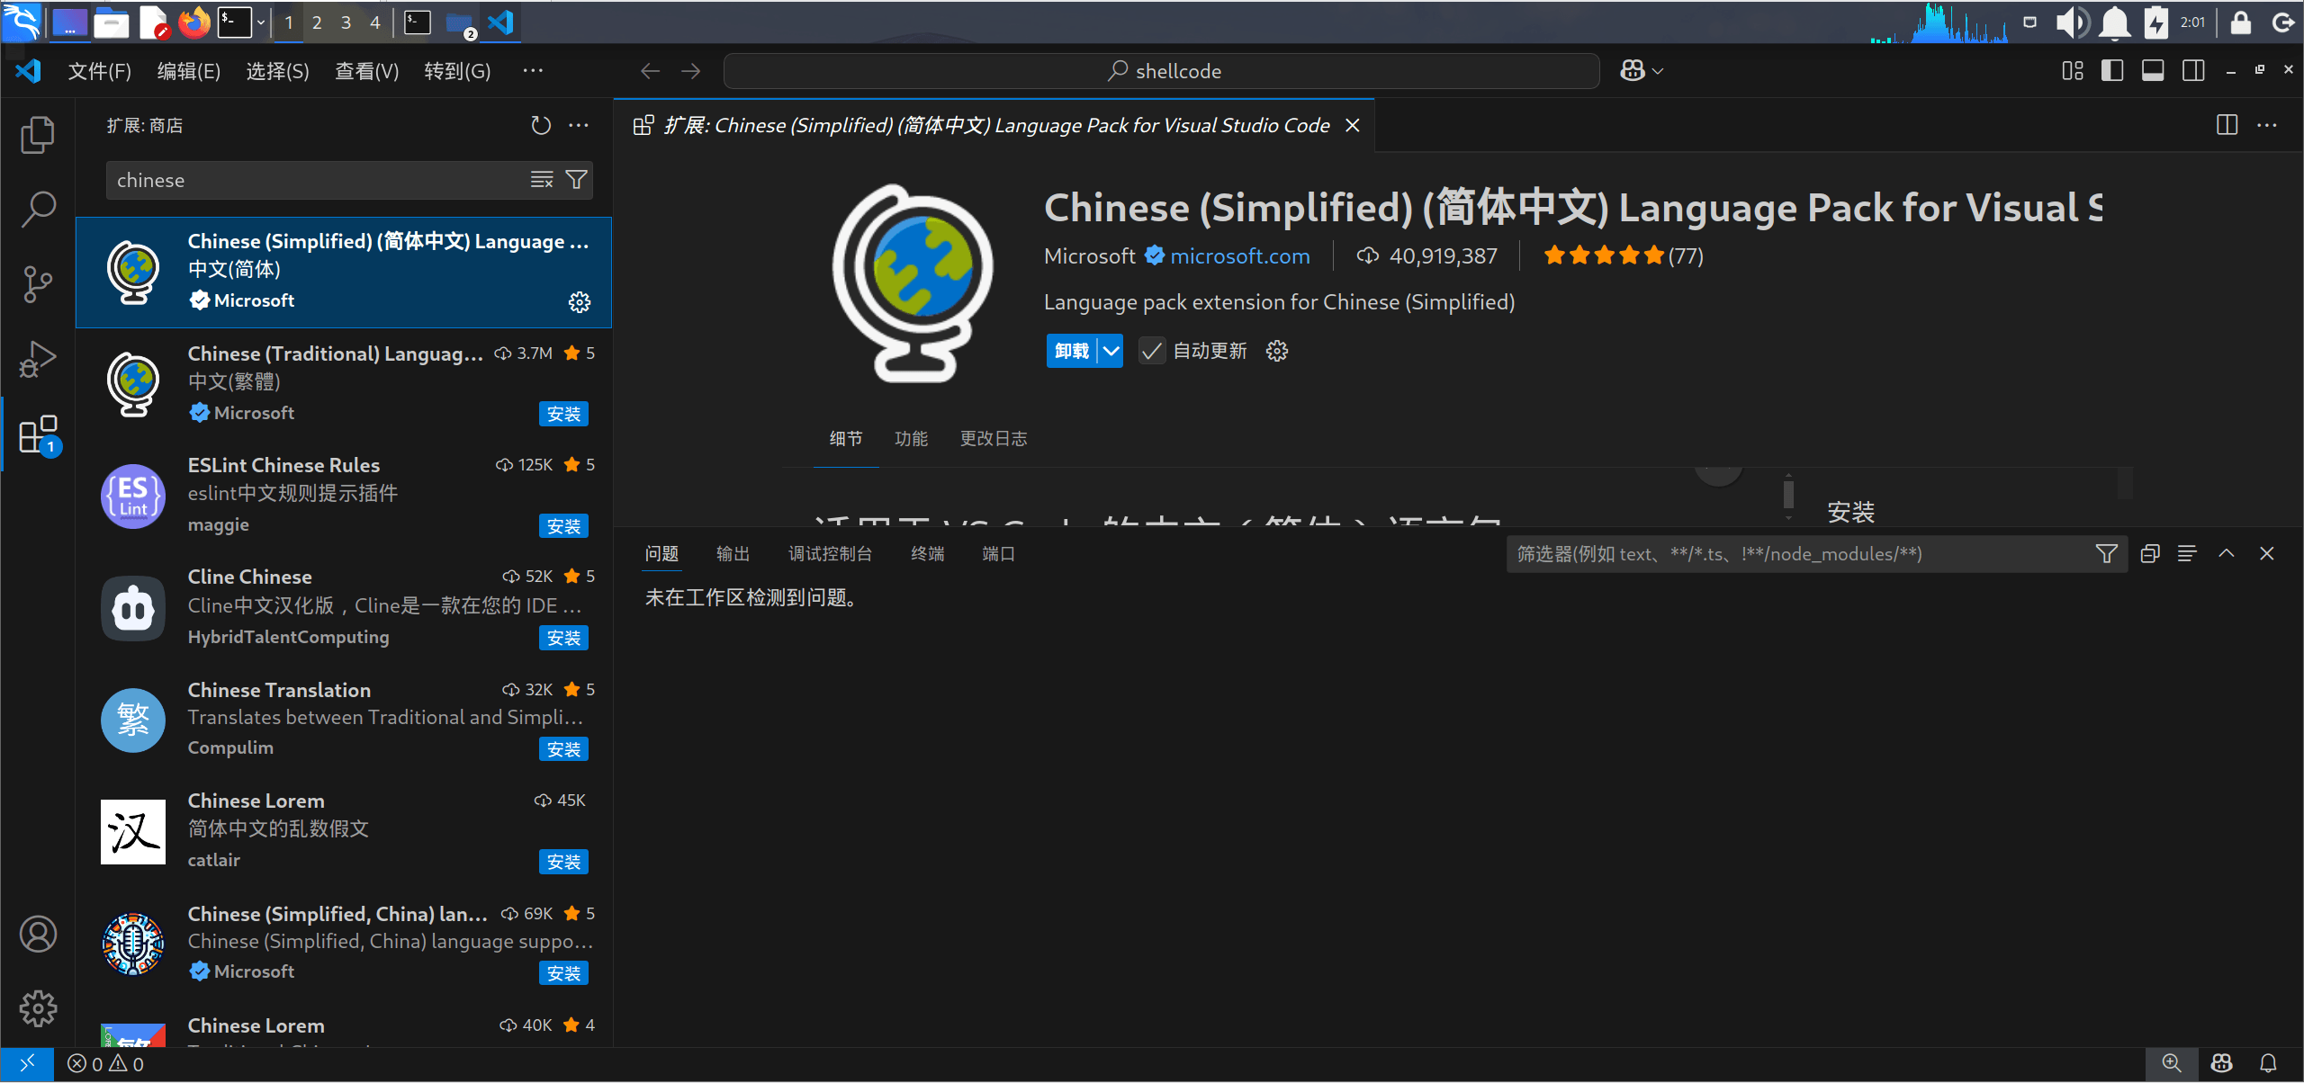This screenshot has height=1083, width=2304.
Task: Open the Copilot chat dropdown arrow
Action: point(1658,71)
